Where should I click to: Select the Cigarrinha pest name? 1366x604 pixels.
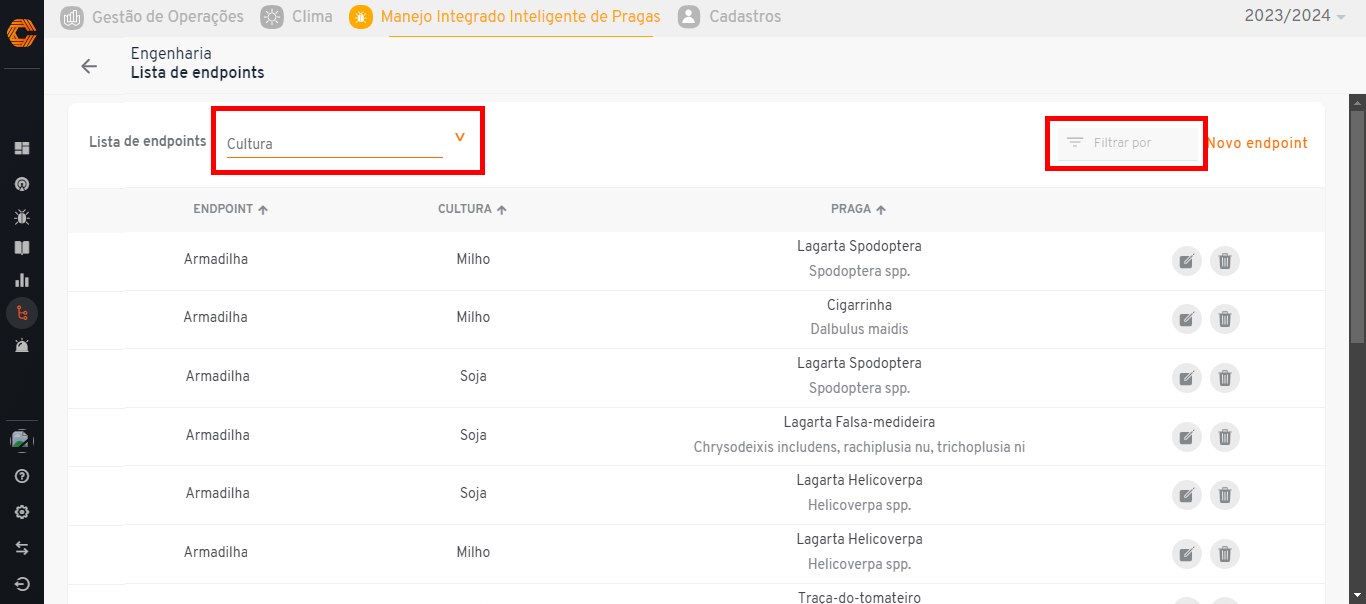(x=859, y=305)
